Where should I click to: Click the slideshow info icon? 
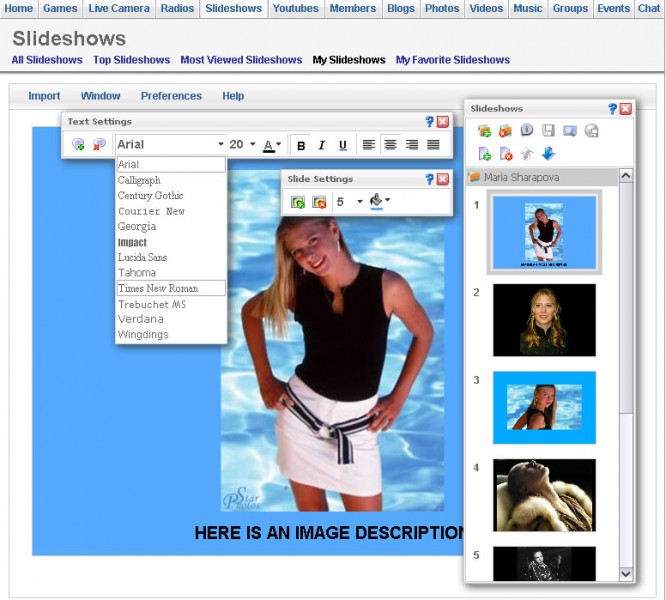point(527,130)
